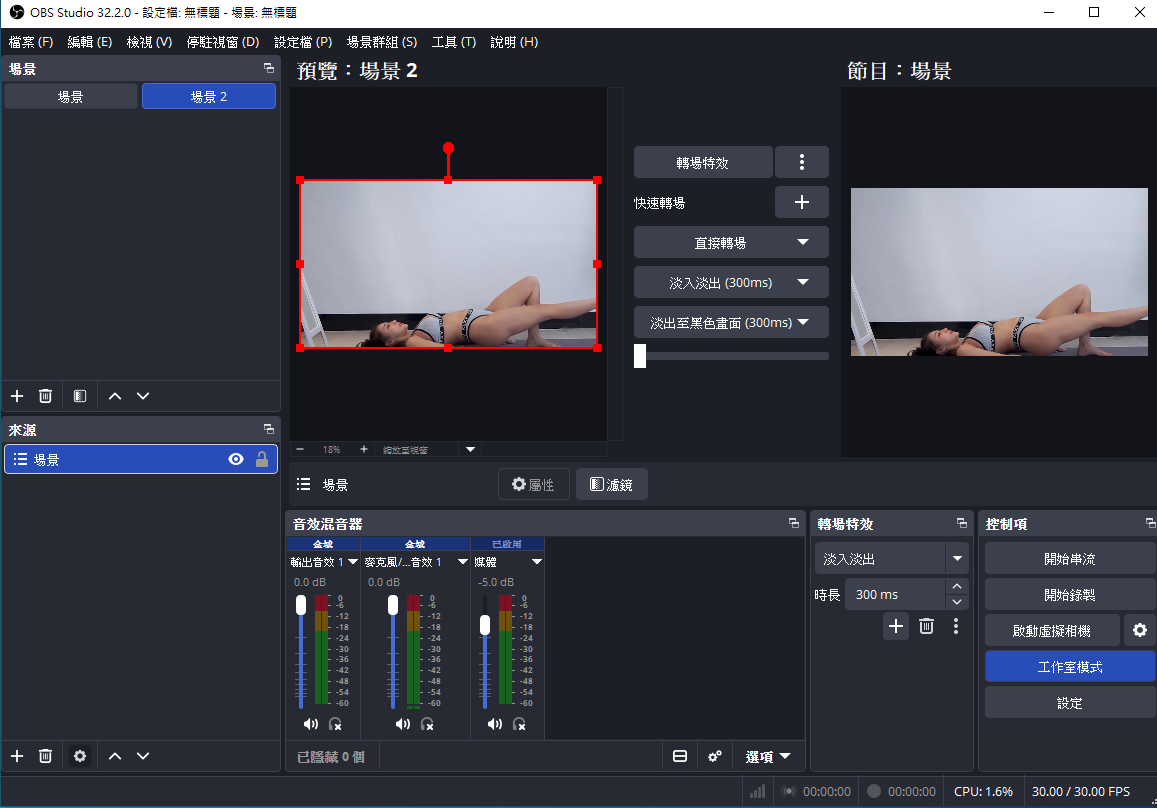This screenshot has width=1157, height=808.
Task: Mute the 媒體 audio channel speaker
Action: tap(494, 724)
